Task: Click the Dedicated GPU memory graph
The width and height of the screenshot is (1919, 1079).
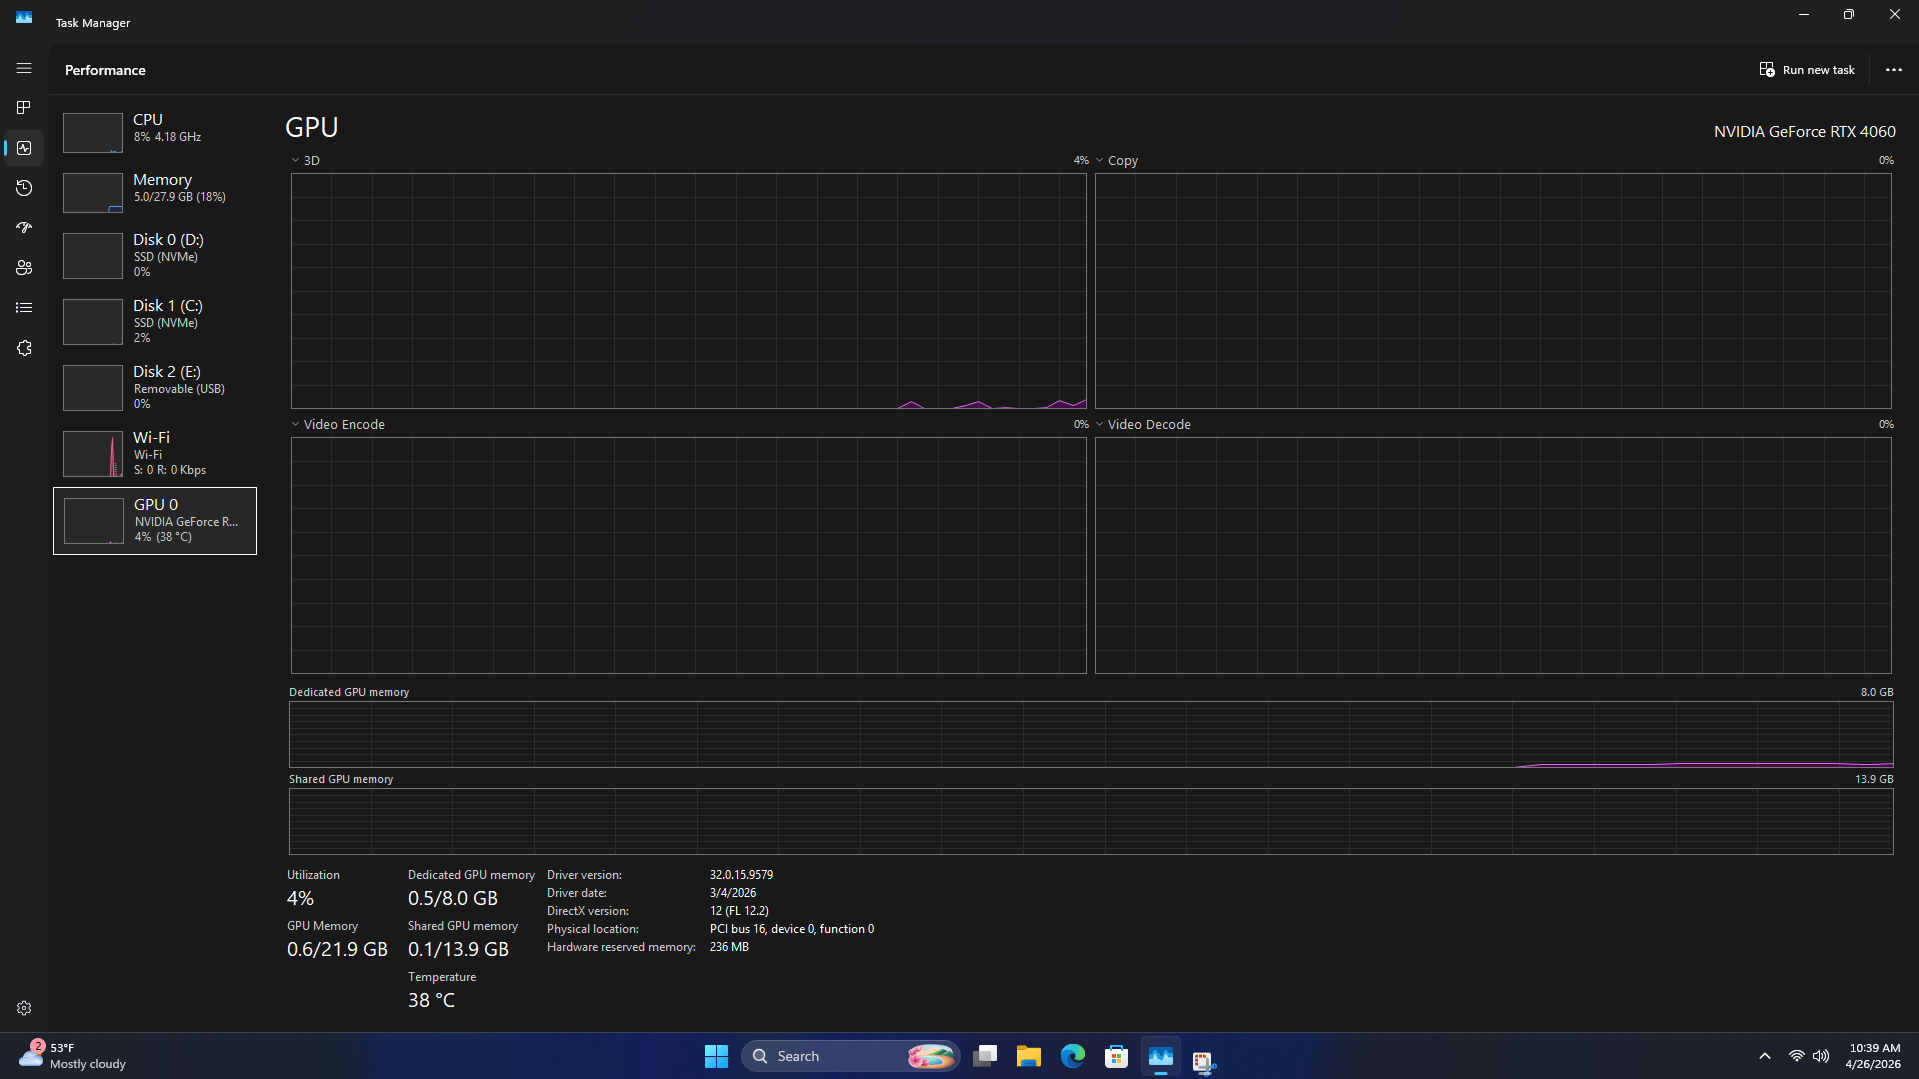Action: [1091, 734]
